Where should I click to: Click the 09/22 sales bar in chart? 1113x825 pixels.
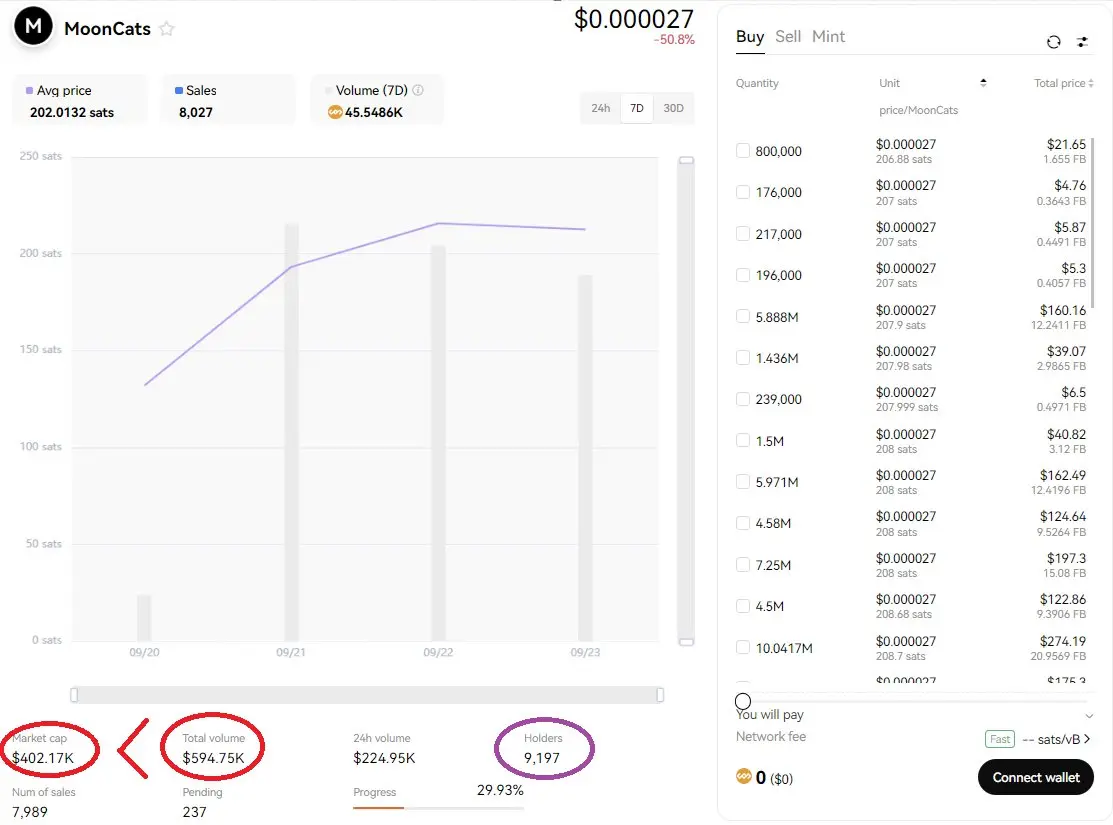438,444
